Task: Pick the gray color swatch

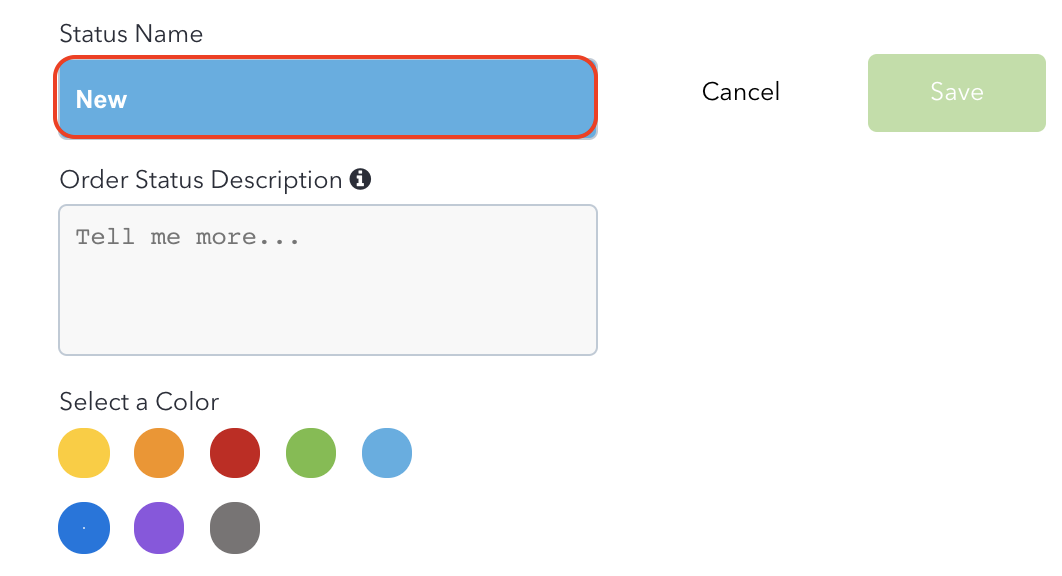Action: pyautogui.click(x=235, y=528)
